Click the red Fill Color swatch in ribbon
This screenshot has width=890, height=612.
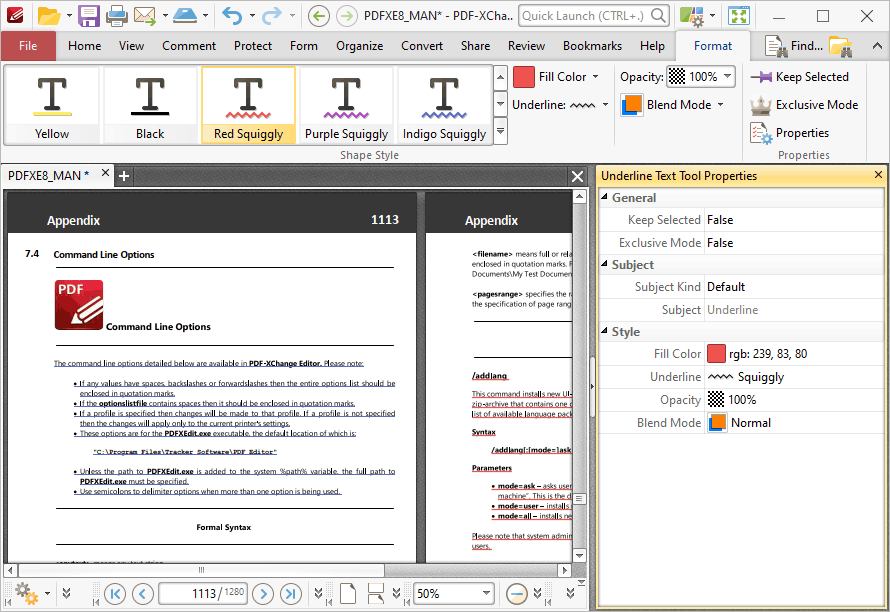(523, 77)
